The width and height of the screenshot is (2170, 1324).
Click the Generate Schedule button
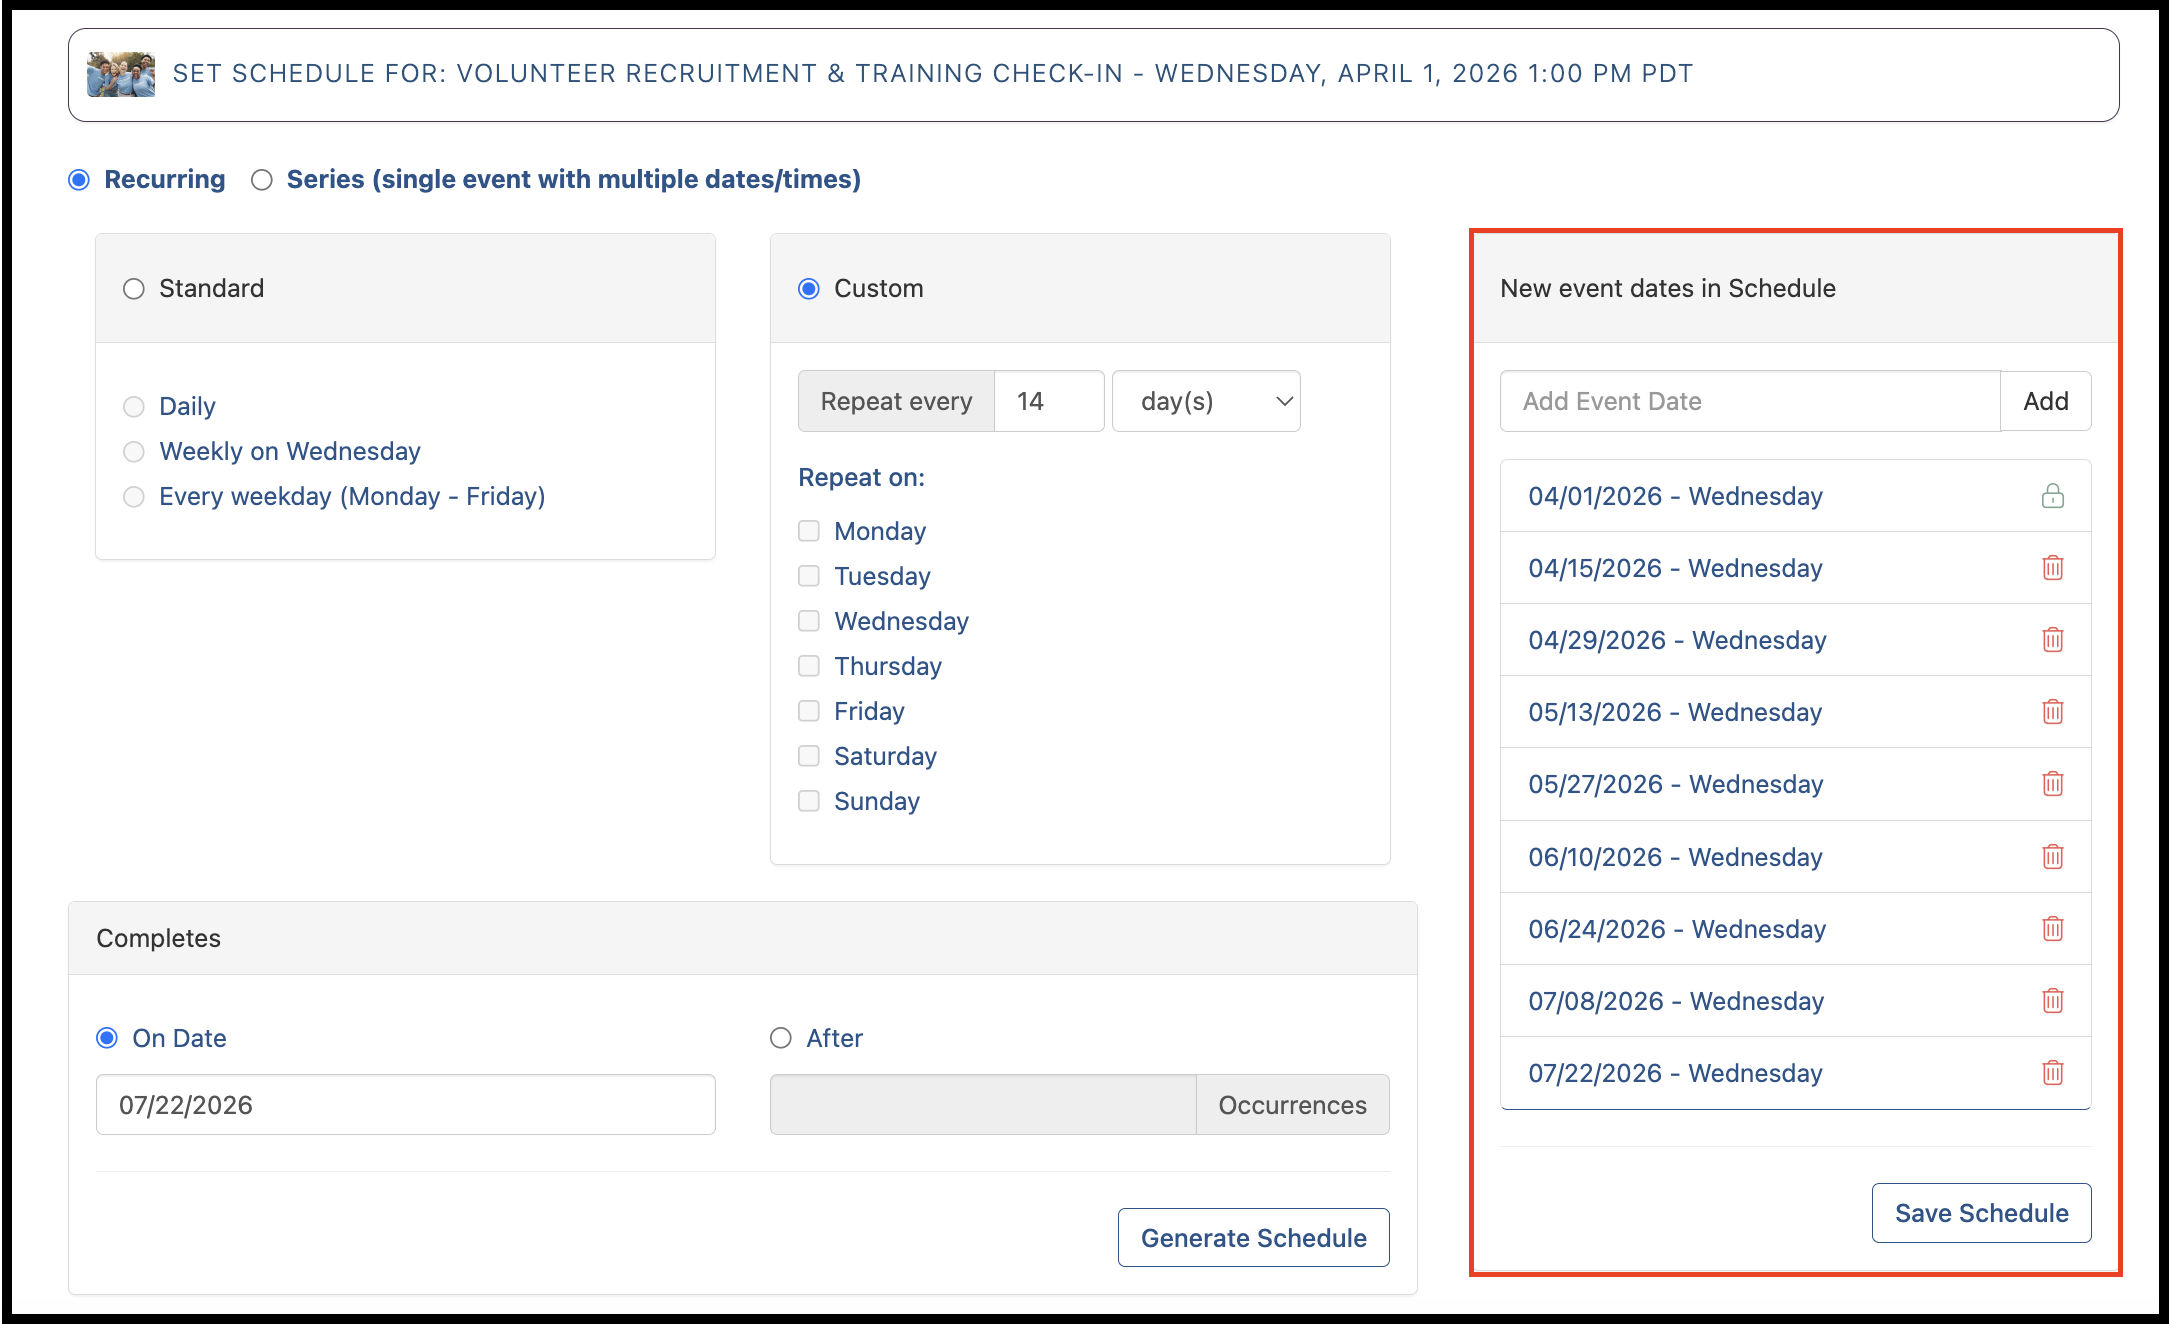[1254, 1238]
